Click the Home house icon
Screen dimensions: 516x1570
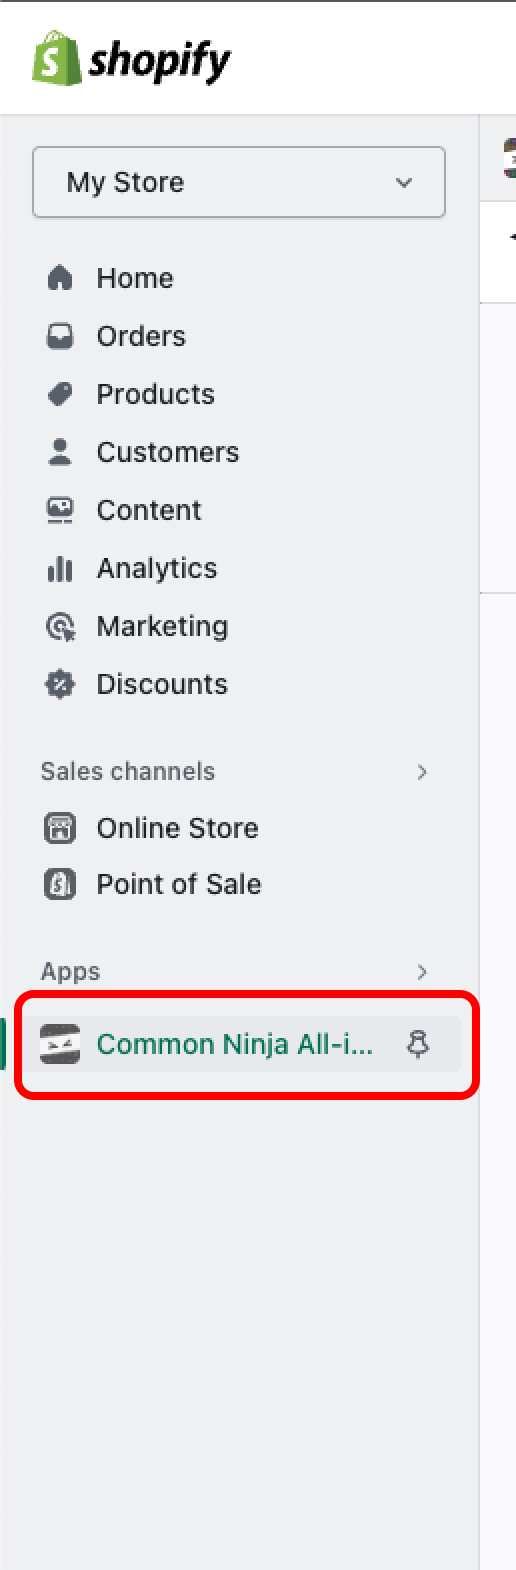coord(60,278)
